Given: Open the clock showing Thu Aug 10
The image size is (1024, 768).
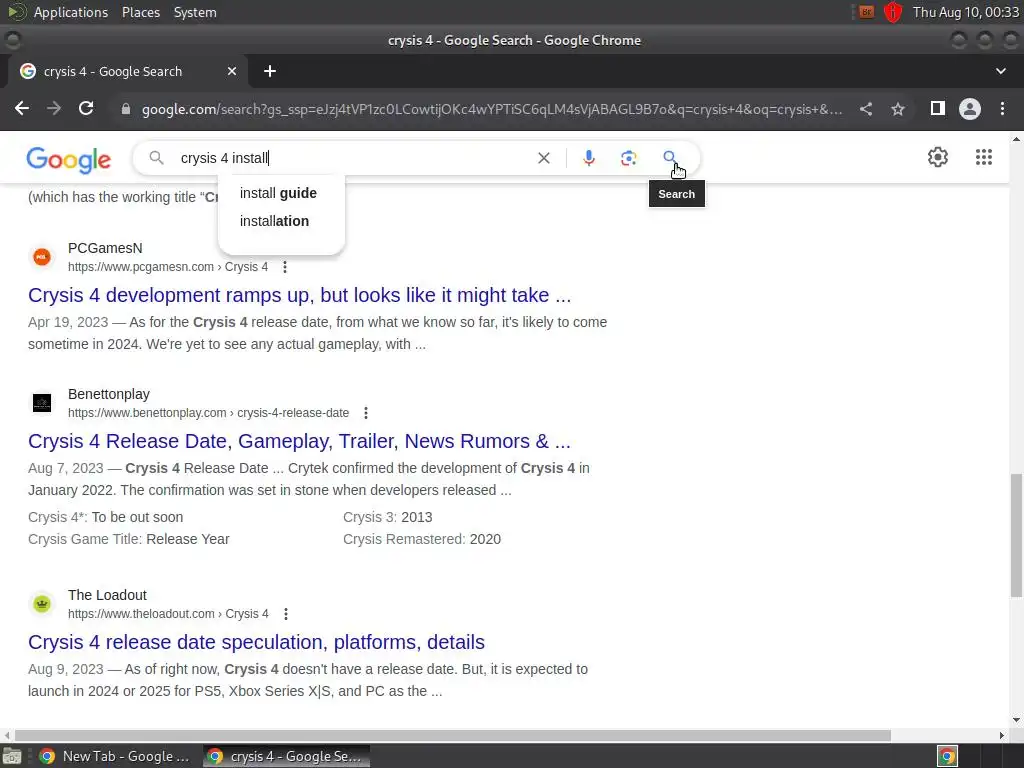Looking at the screenshot, I should (966, 12).
